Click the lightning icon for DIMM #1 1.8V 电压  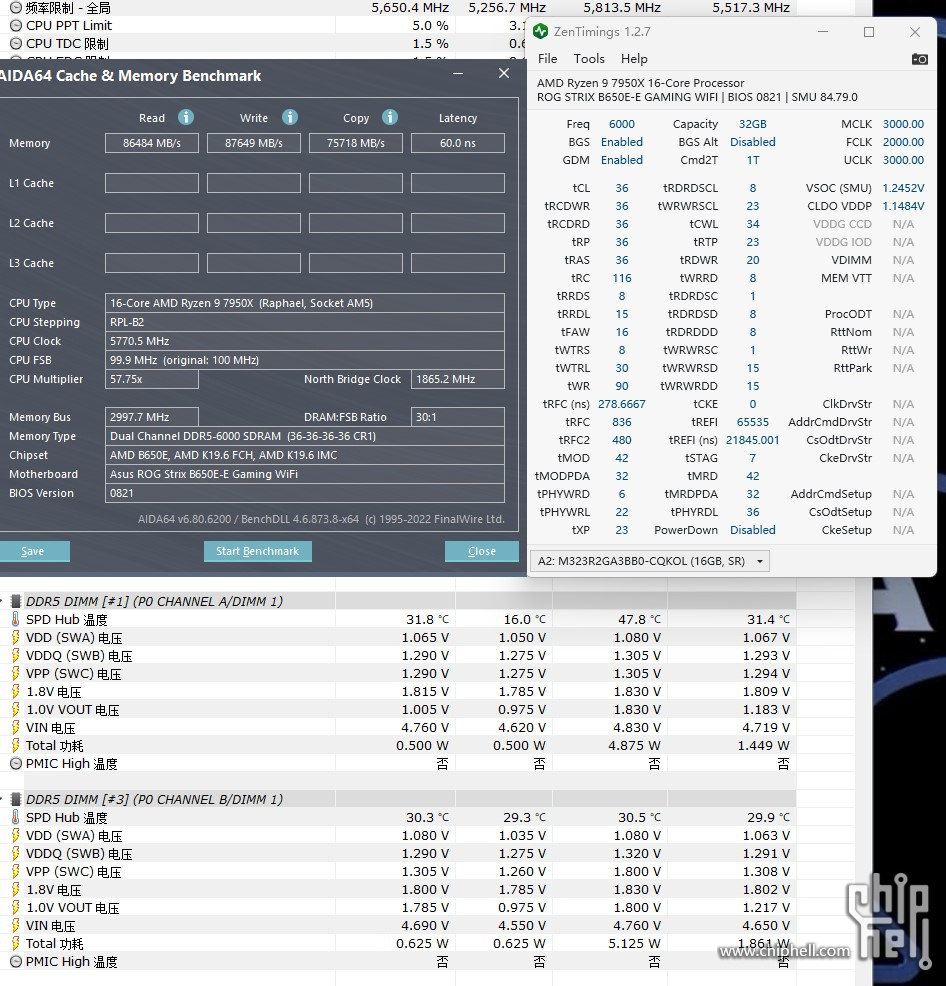[16, 692]
